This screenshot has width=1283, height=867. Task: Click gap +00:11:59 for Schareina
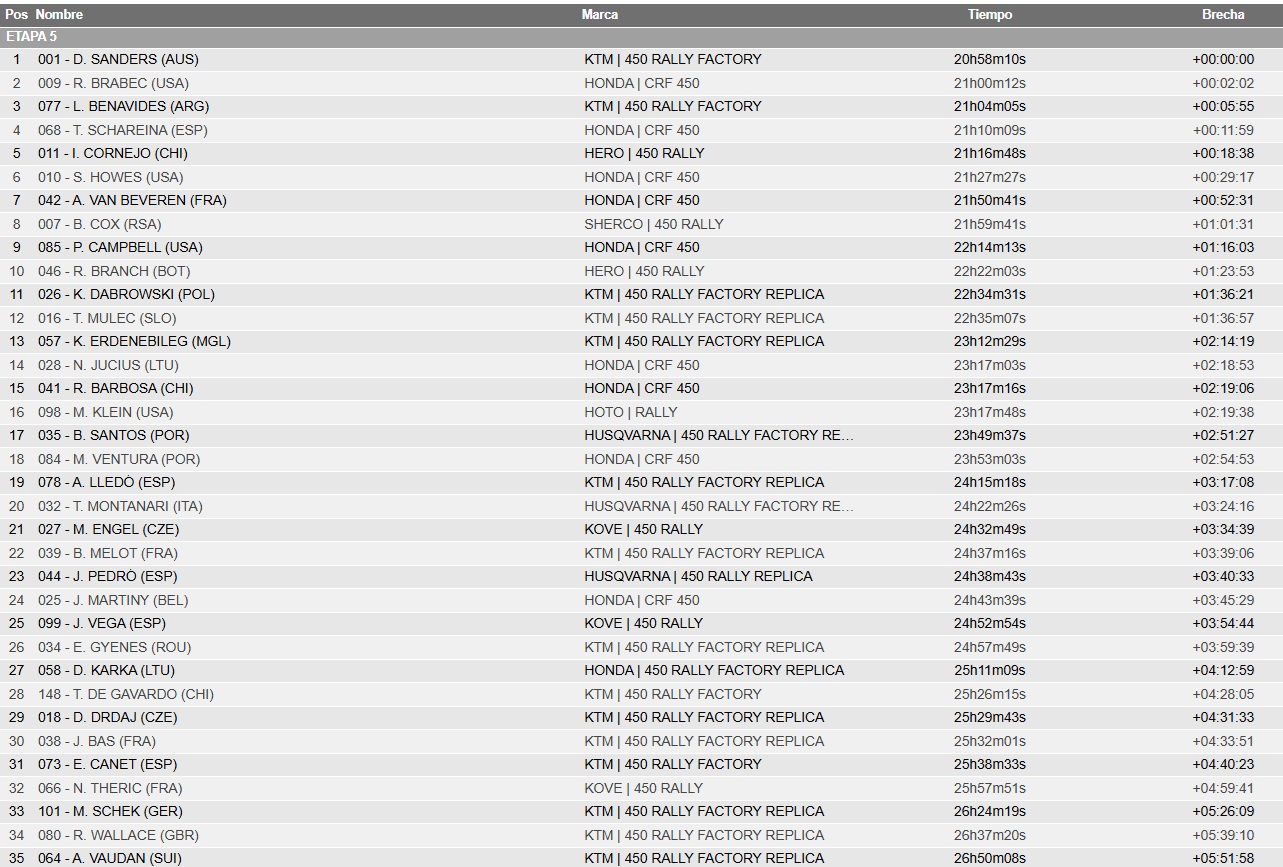coord(1223,130)
